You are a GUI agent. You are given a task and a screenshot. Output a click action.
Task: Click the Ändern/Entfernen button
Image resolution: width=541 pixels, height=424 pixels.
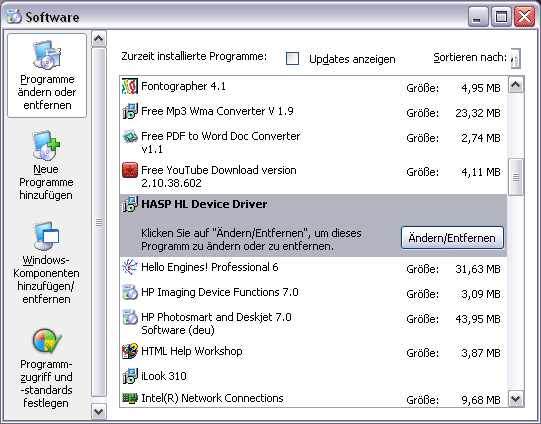452,238
